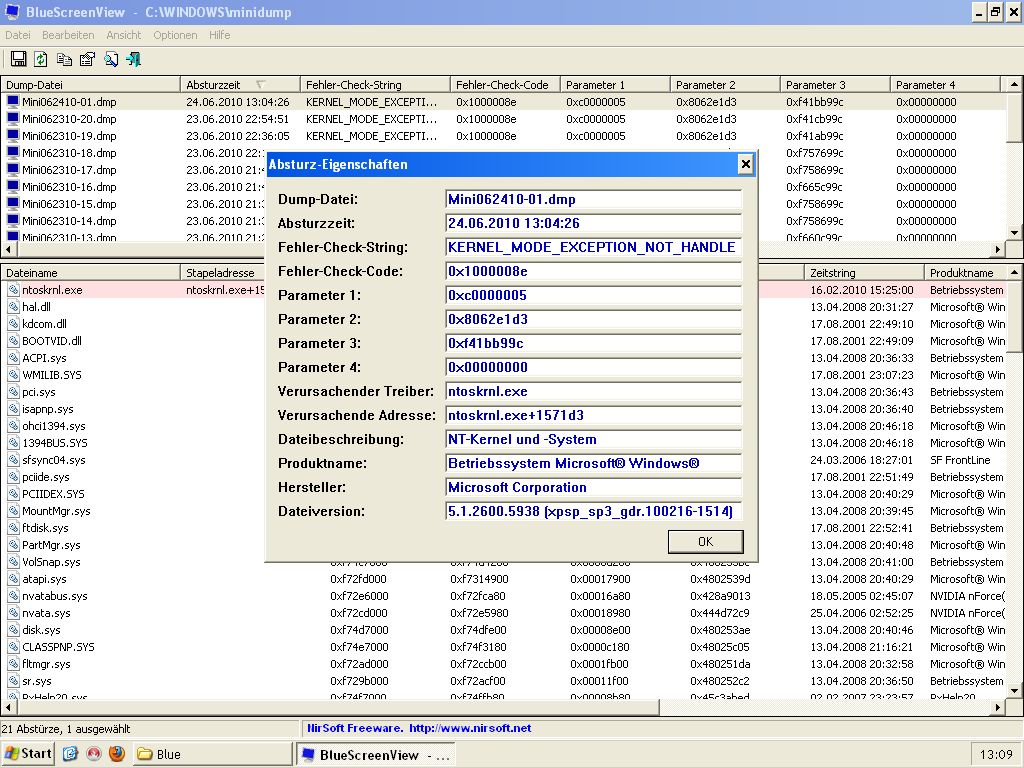Click the 23.06.2010 22:36:05 crash time cell
1024x768 pixels.
pyautogui.click(x=238, y=136)
